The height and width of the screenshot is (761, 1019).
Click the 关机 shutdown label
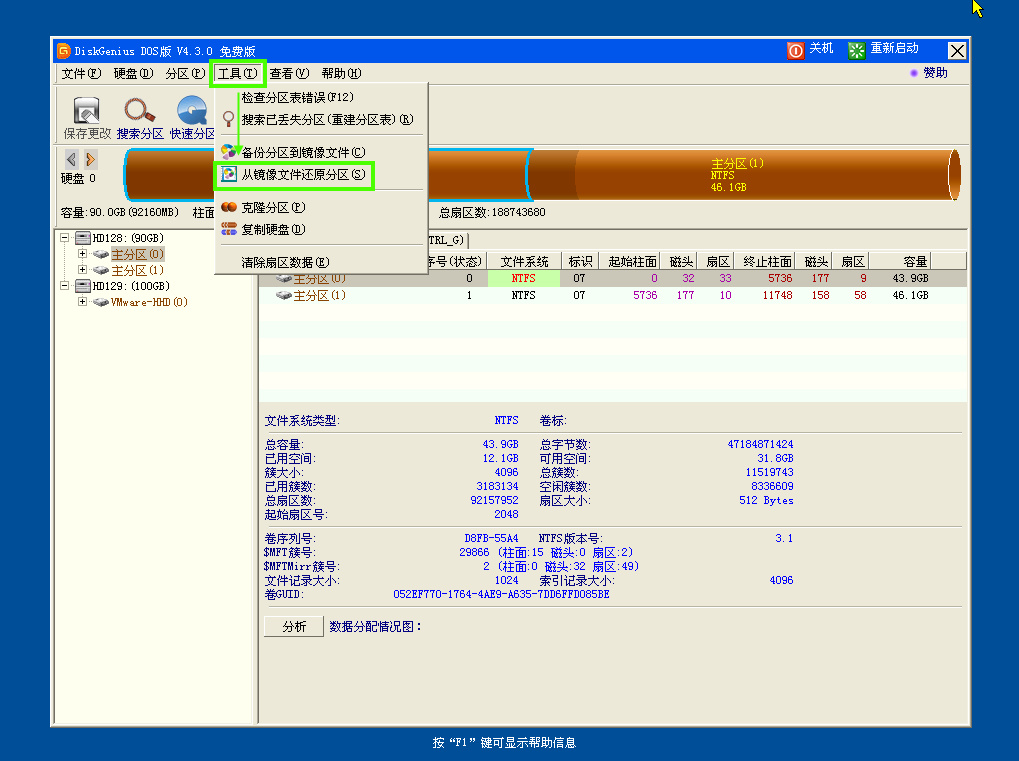[x=821, y=48]
